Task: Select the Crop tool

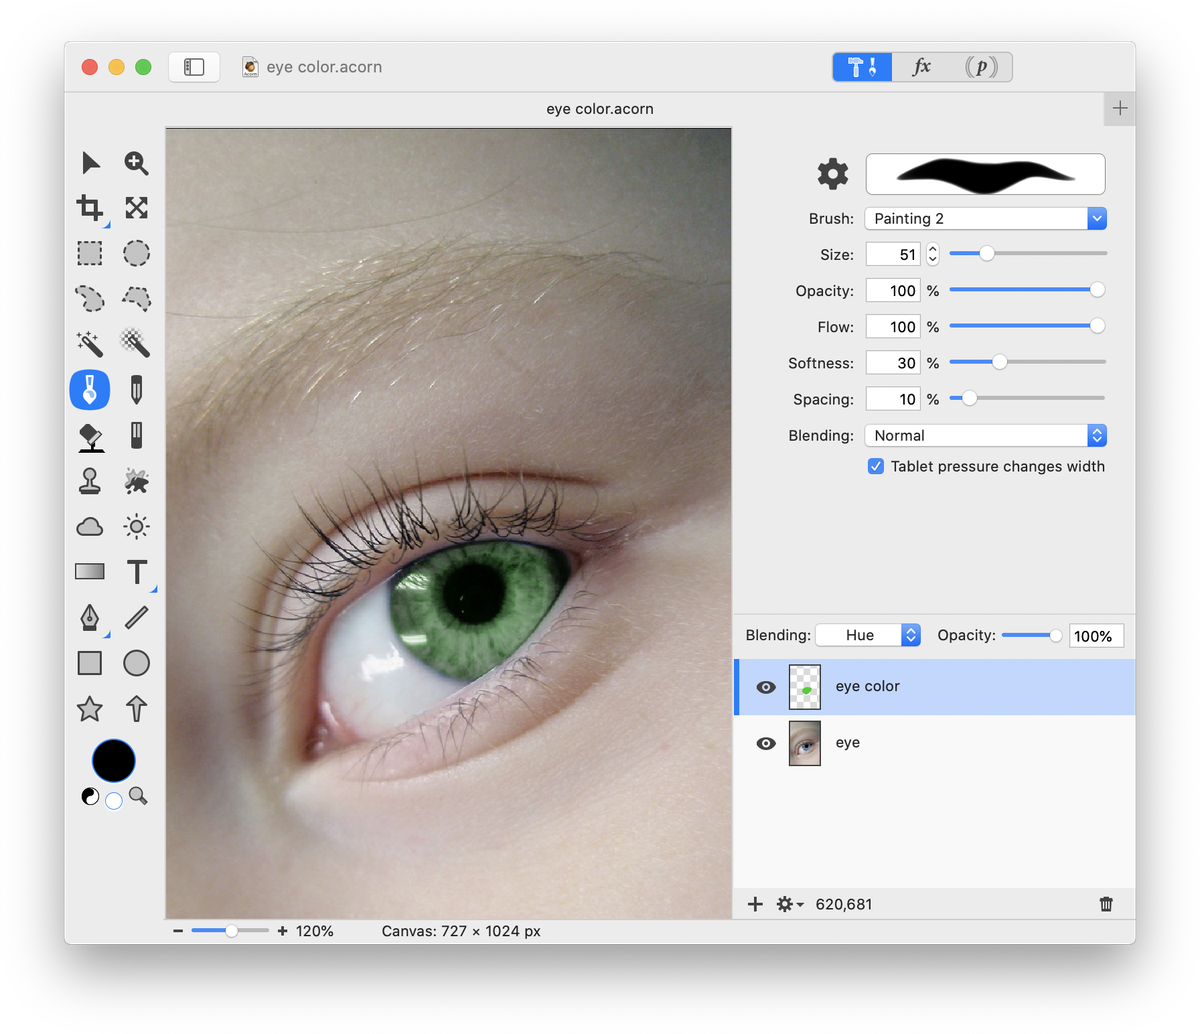Action: pyautogui.click(x=90, y=208)
